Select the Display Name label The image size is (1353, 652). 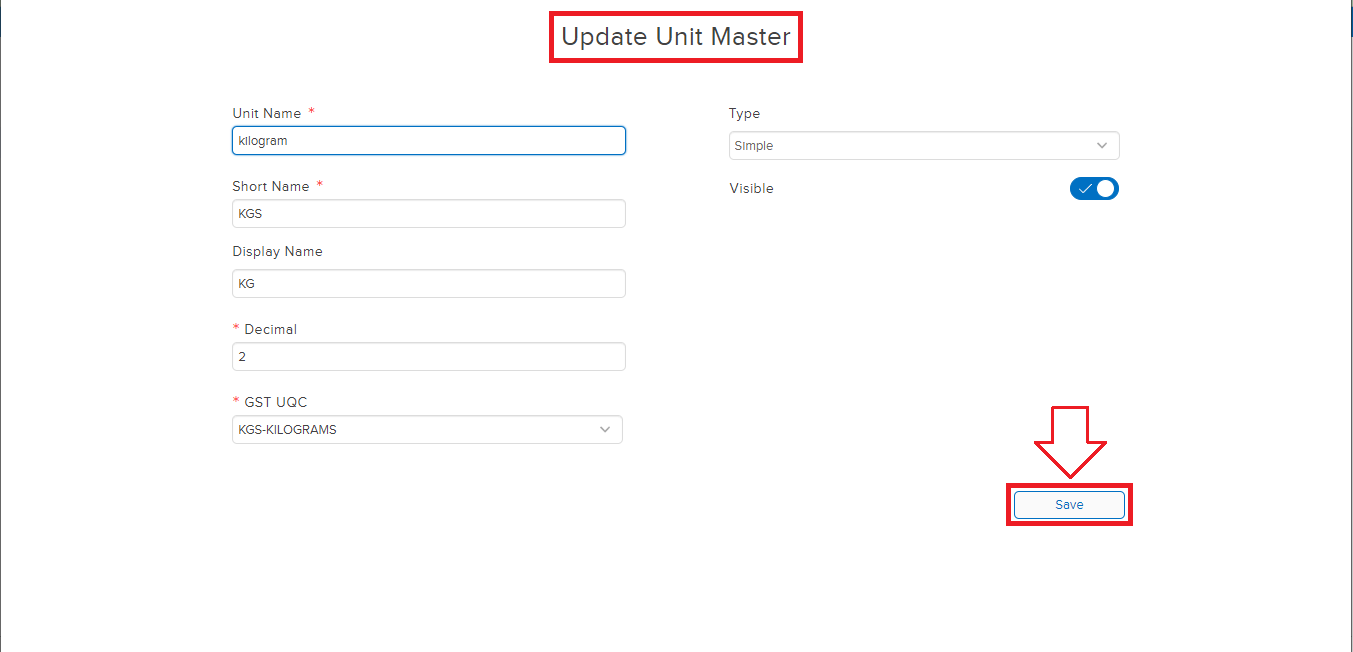277,252
